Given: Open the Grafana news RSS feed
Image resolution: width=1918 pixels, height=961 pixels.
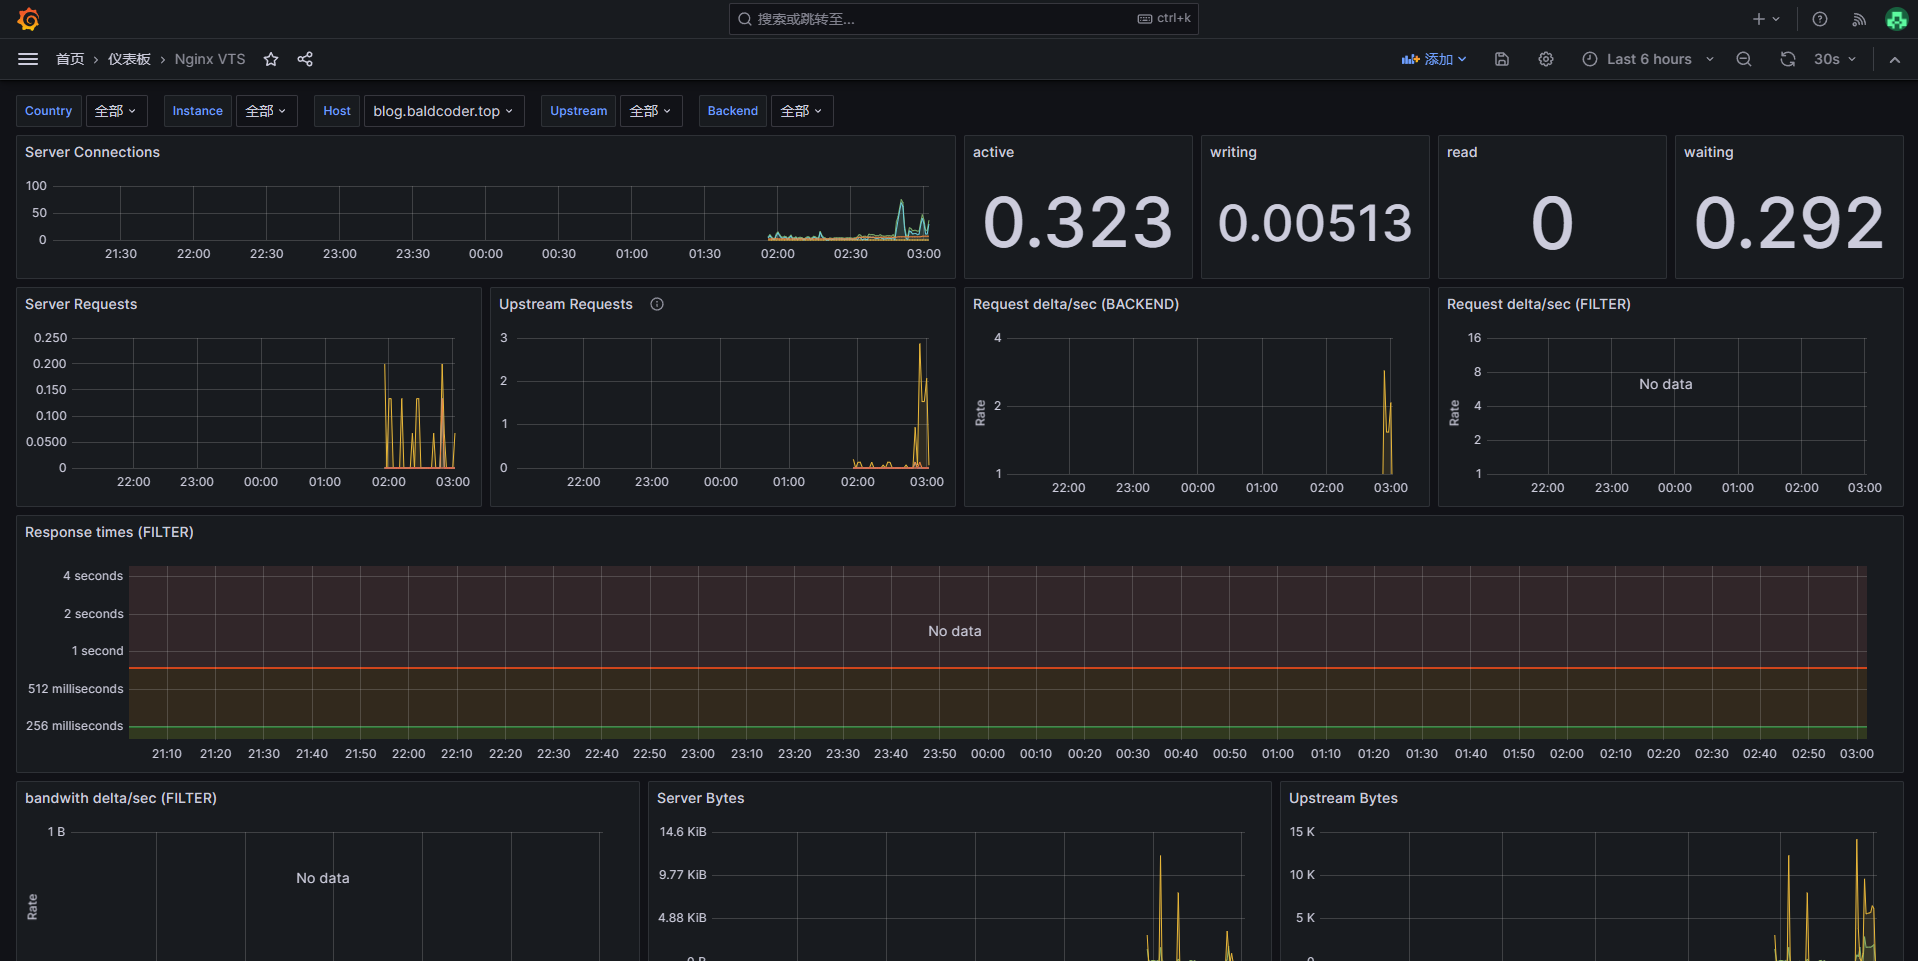Looking at the screenshot, I should [x=1858, y=18].
